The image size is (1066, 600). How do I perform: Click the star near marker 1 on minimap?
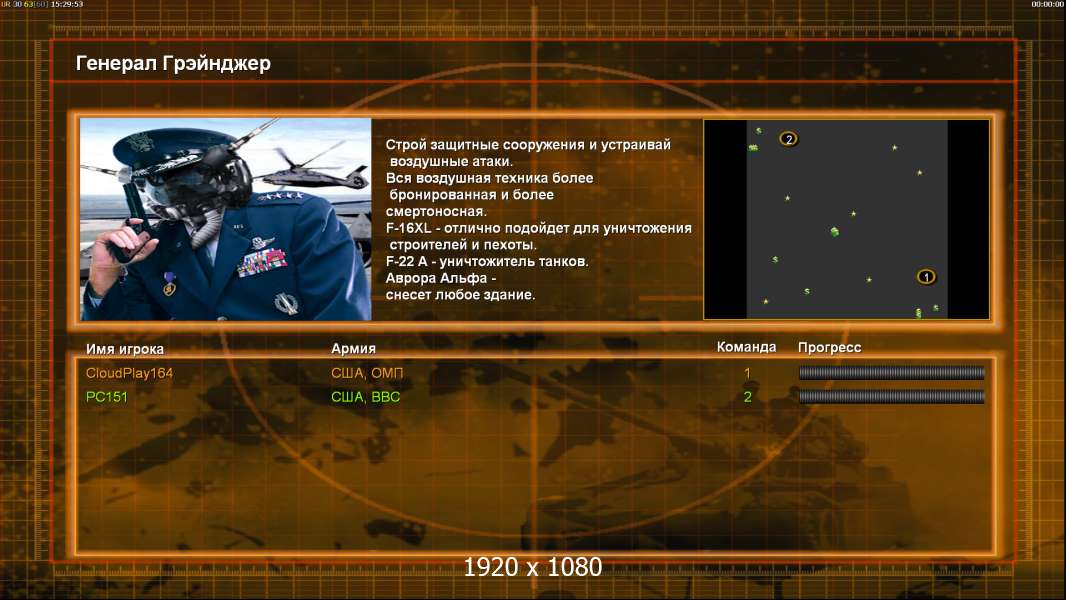click(x=869, y=279)
